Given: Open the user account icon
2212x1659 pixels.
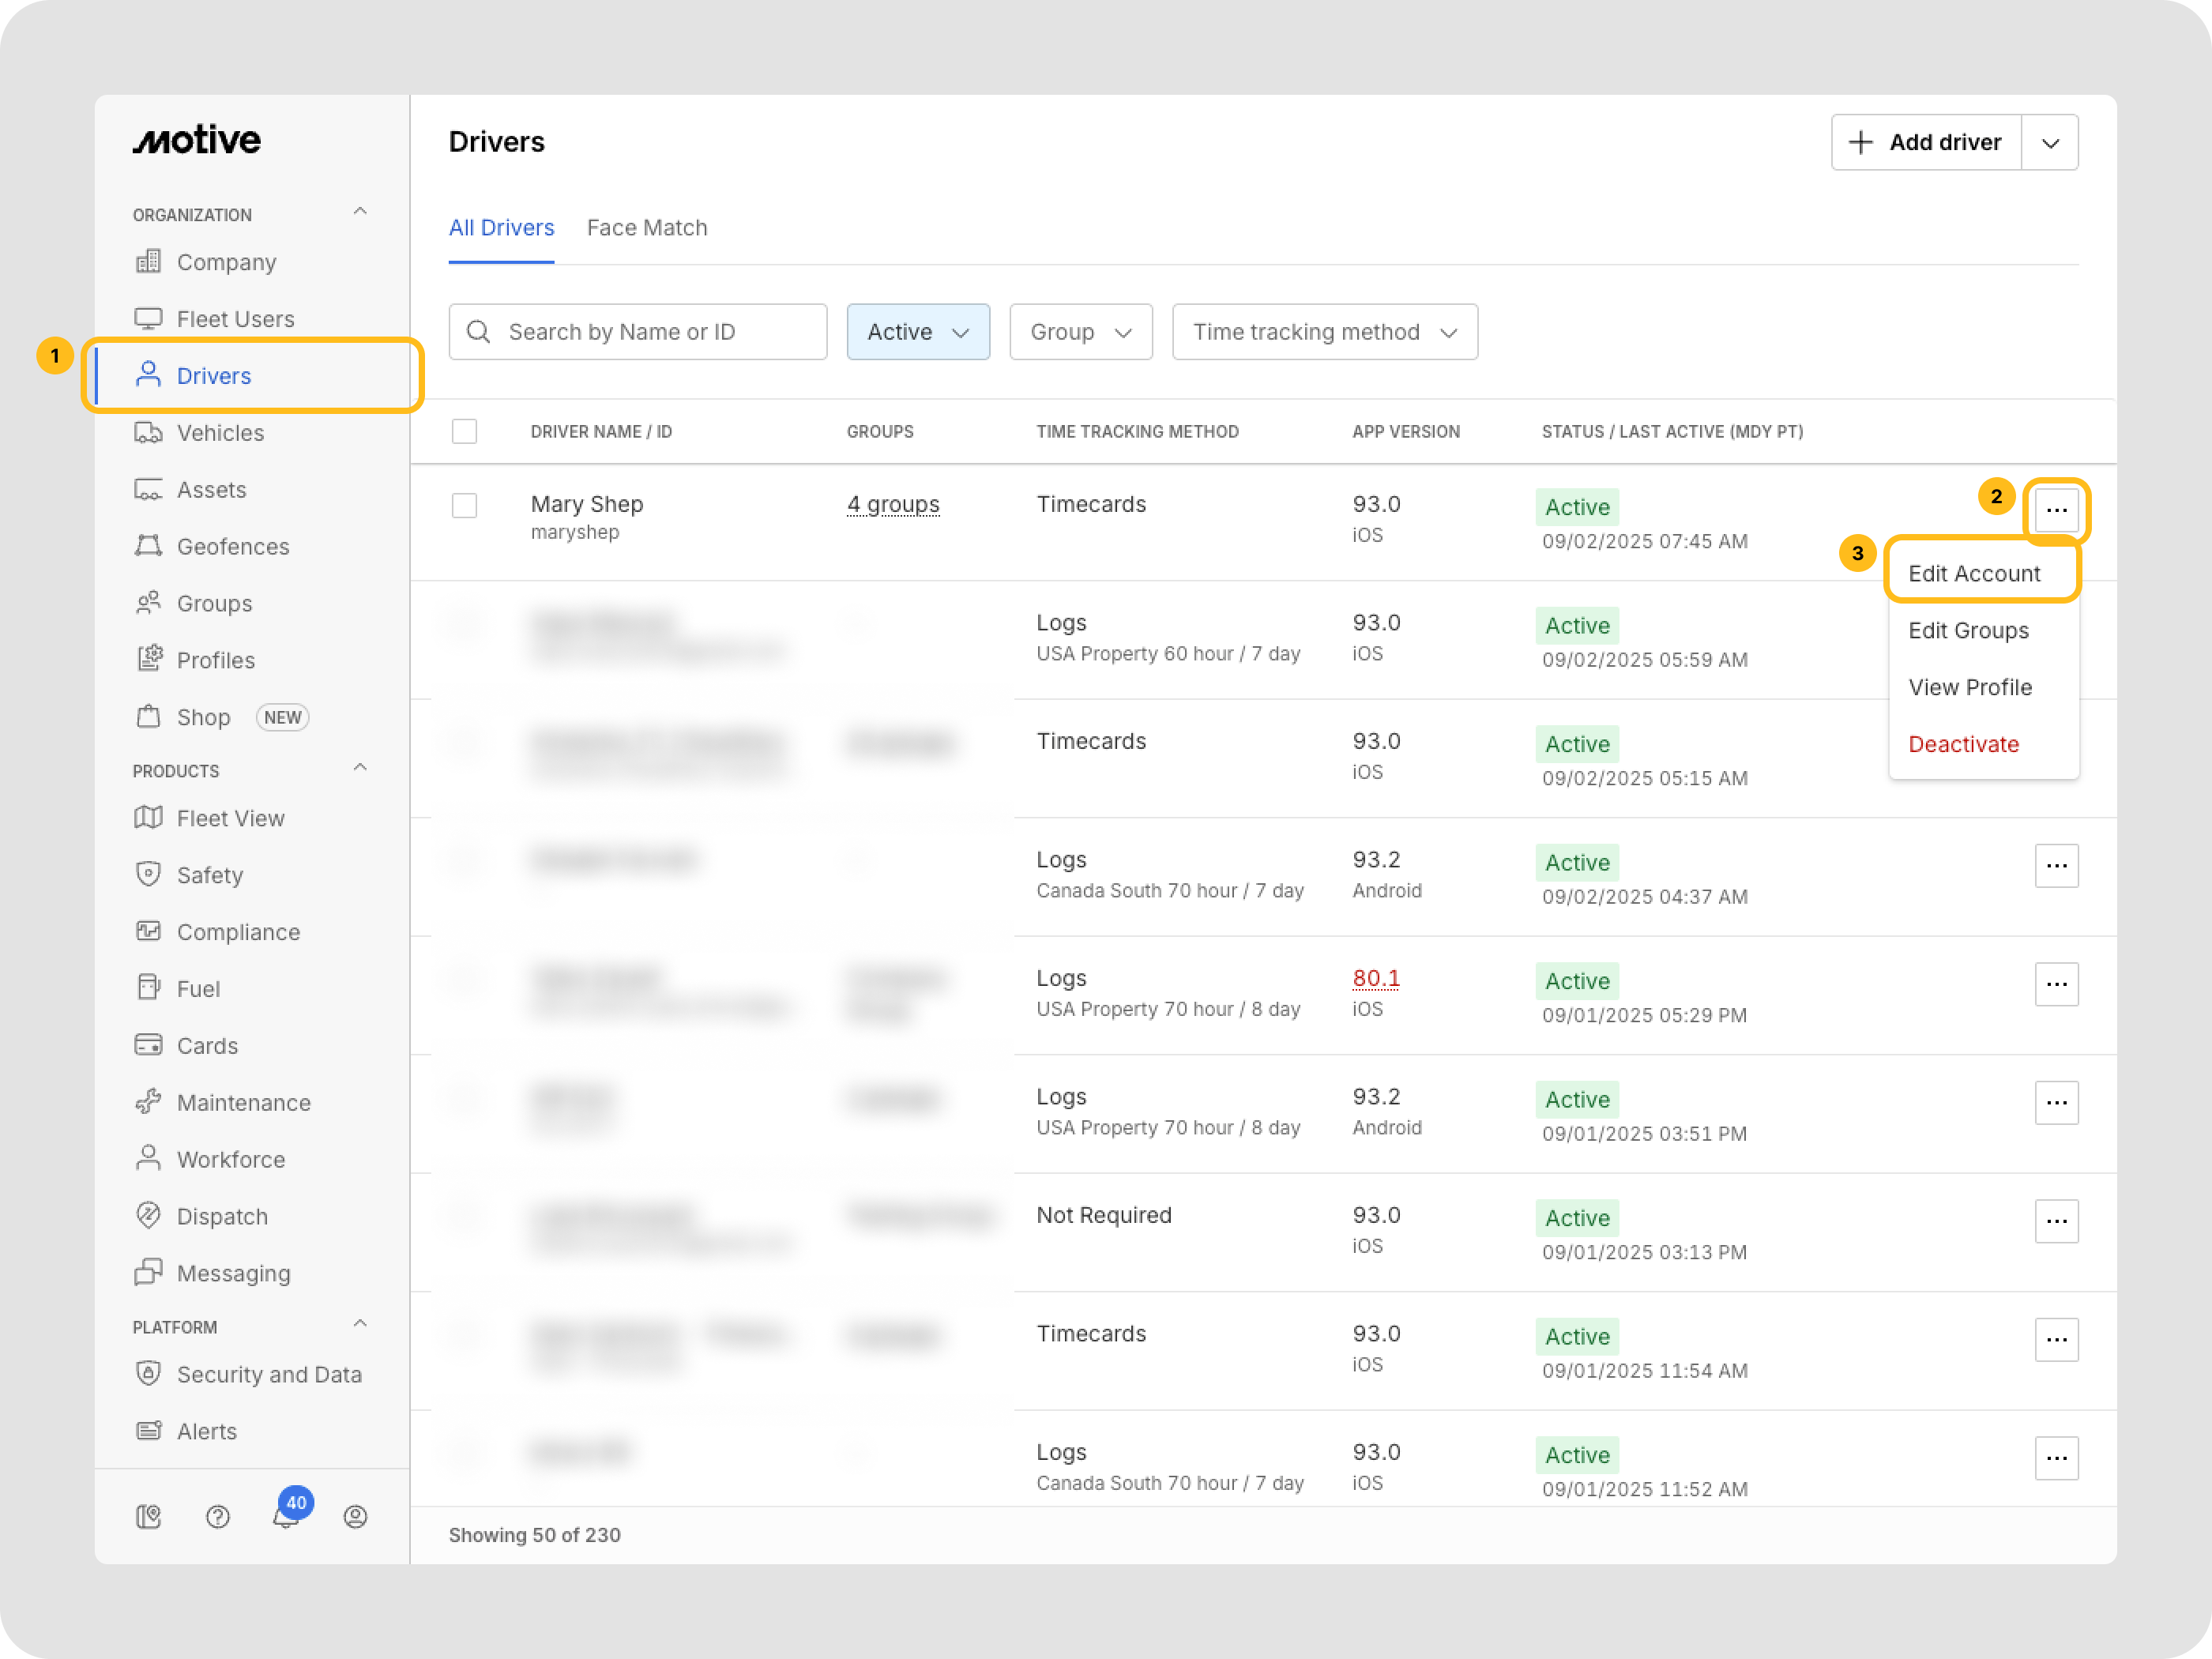Looking at the screenshot, I should 355,1517.
